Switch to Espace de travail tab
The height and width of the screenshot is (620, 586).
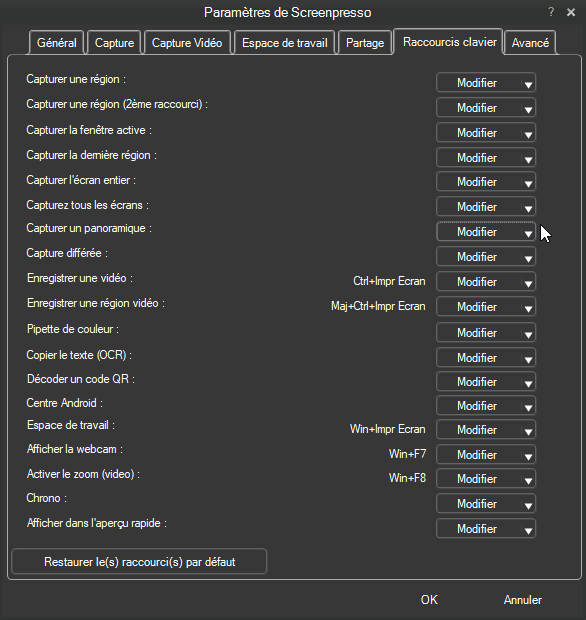(x=285, y=43)
